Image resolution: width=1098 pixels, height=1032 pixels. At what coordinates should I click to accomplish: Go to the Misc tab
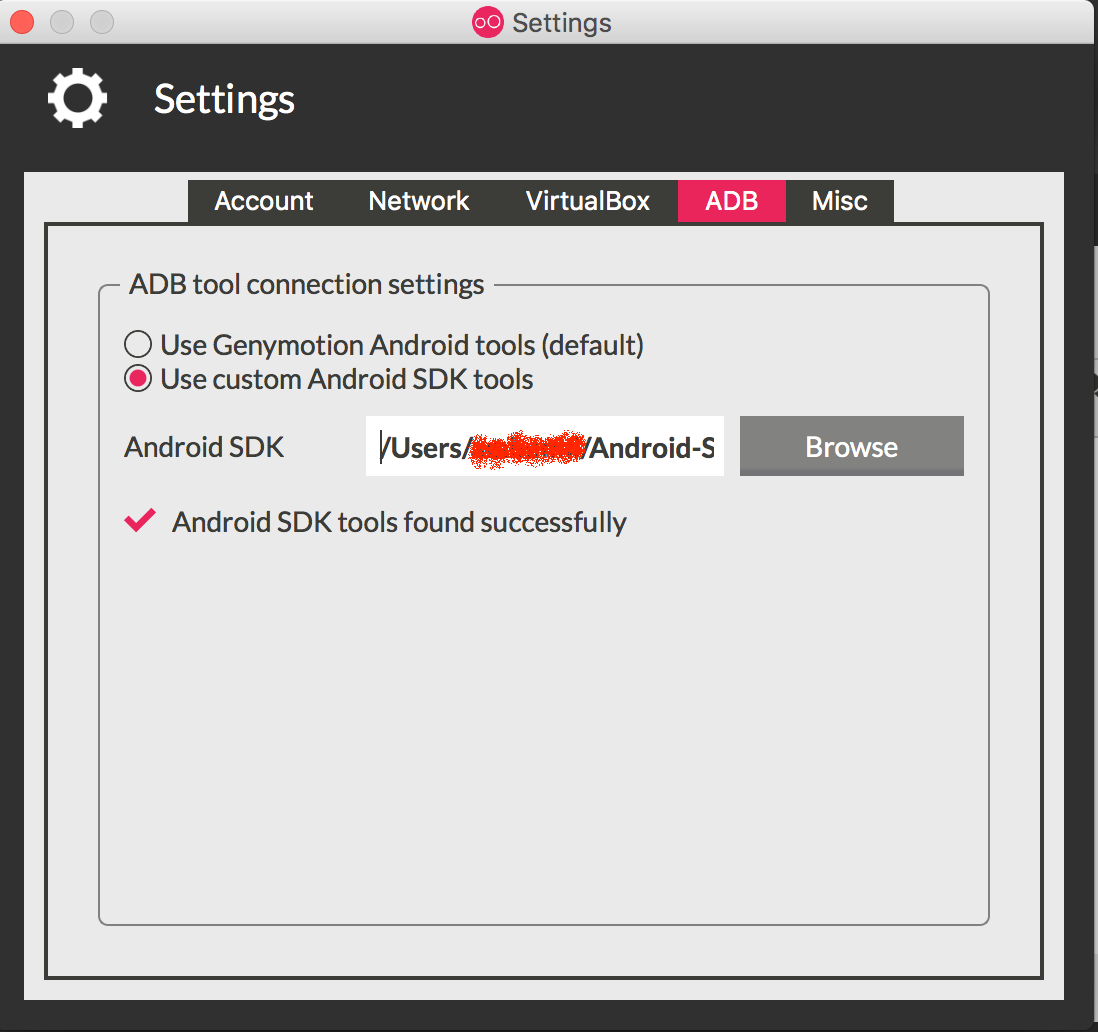coord(840,201)
